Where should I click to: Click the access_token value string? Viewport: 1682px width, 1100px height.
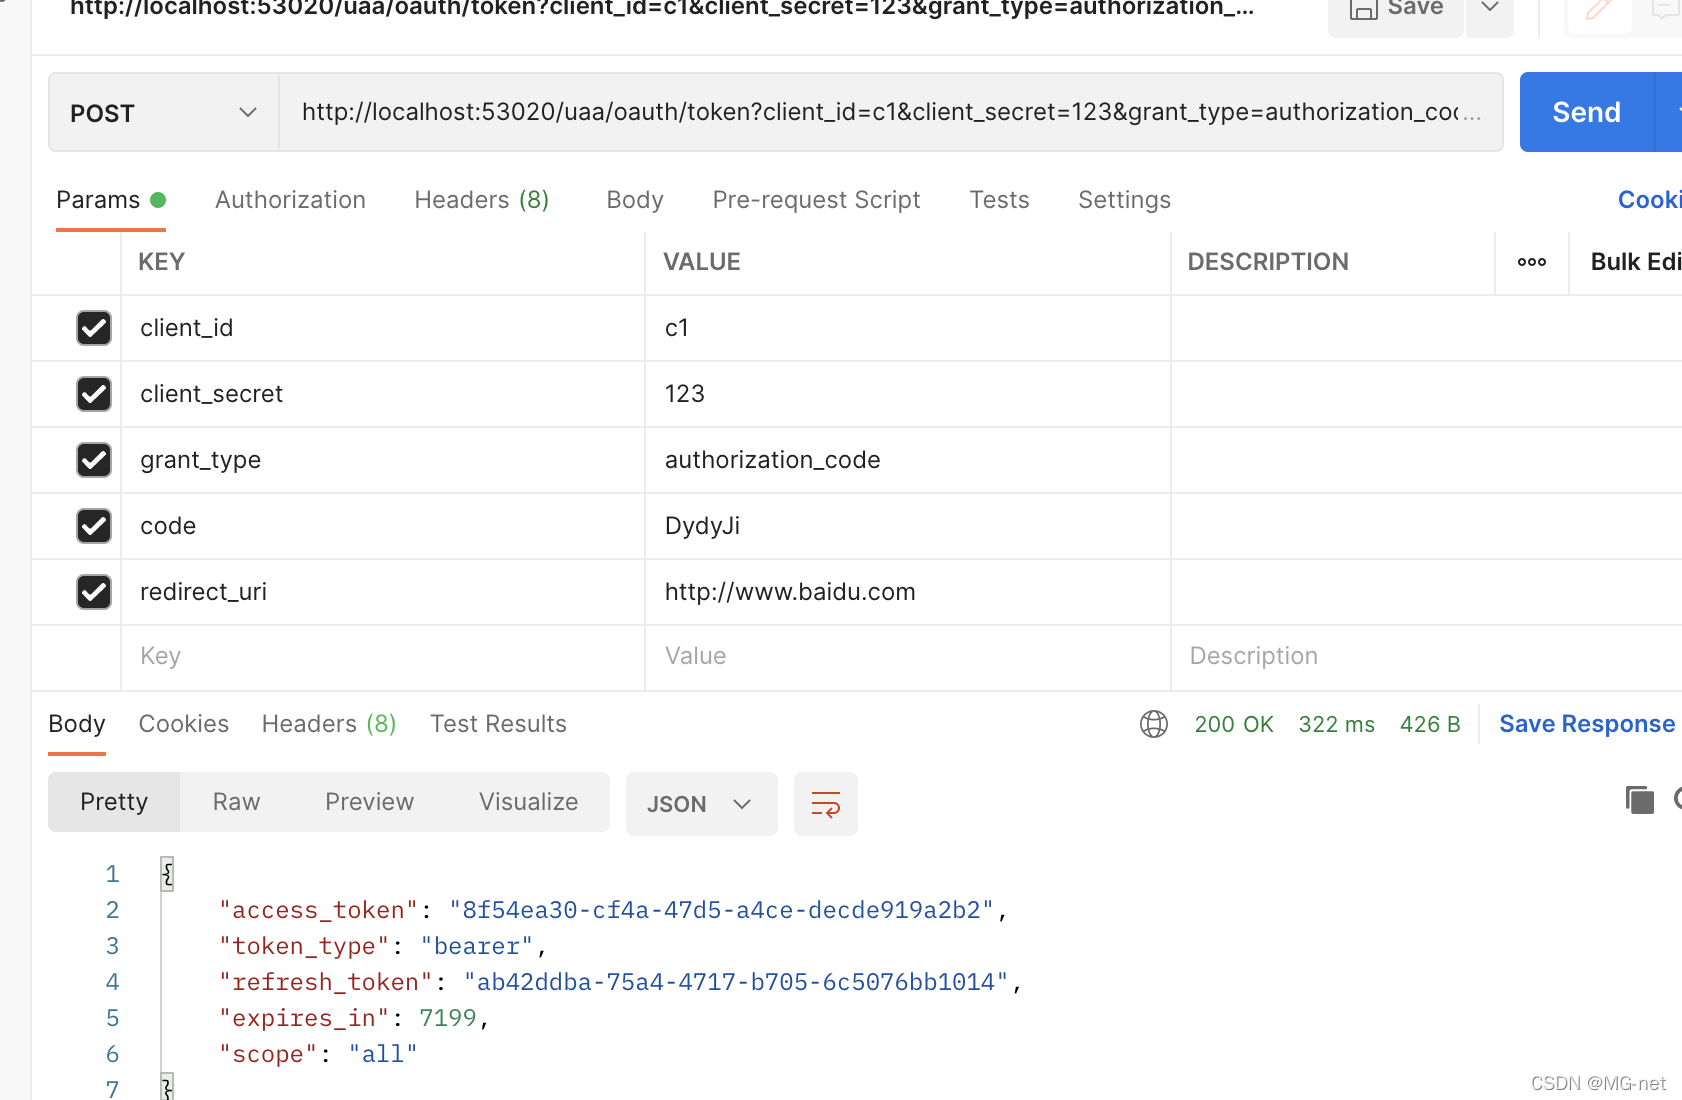721,910
